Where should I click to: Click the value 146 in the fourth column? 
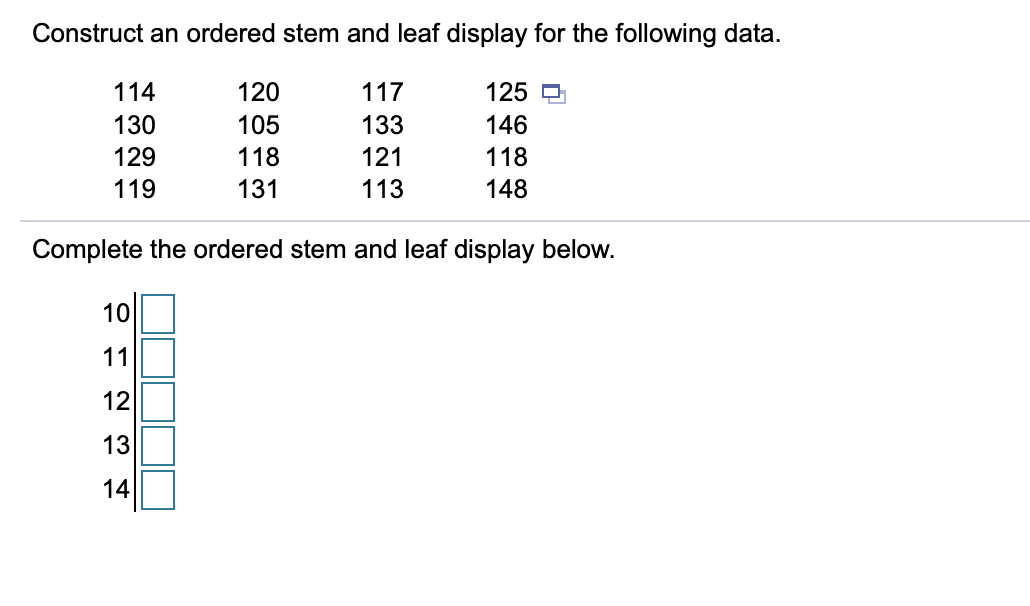point(505,124)
